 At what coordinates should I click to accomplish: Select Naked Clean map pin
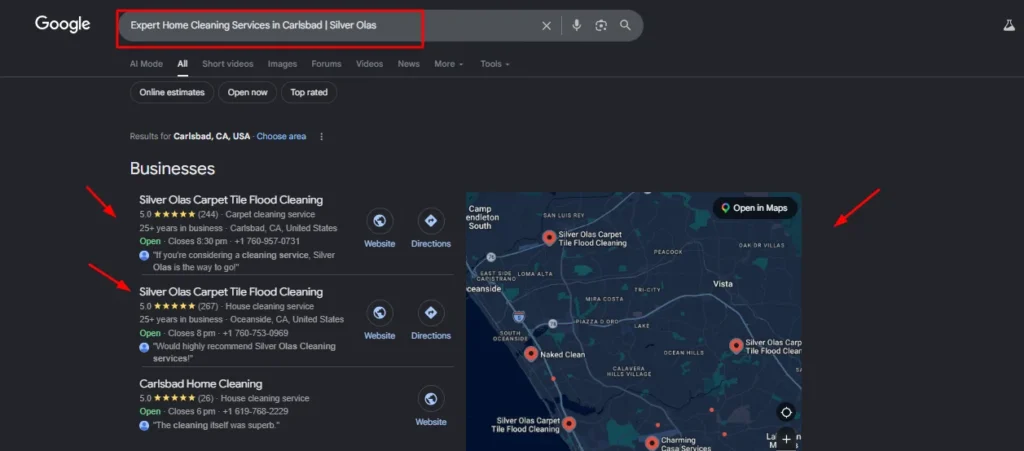pyautogui.click(x=531, y=354)
